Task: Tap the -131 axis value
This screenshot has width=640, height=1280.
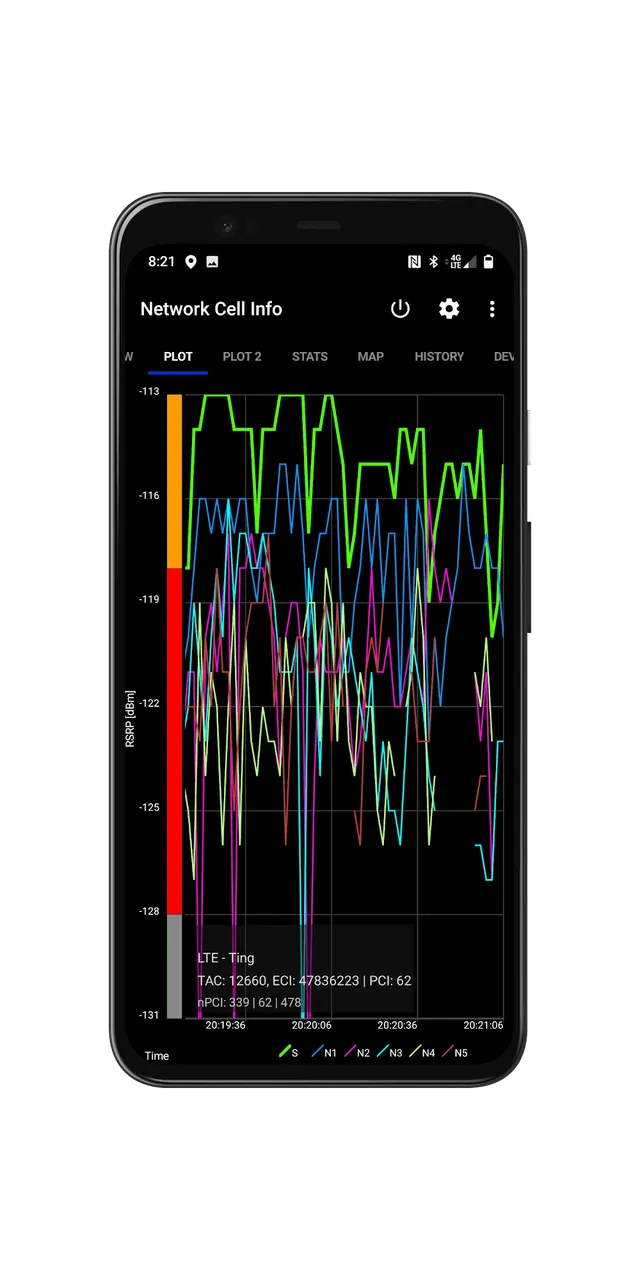Action: (x=148, y=1015)
